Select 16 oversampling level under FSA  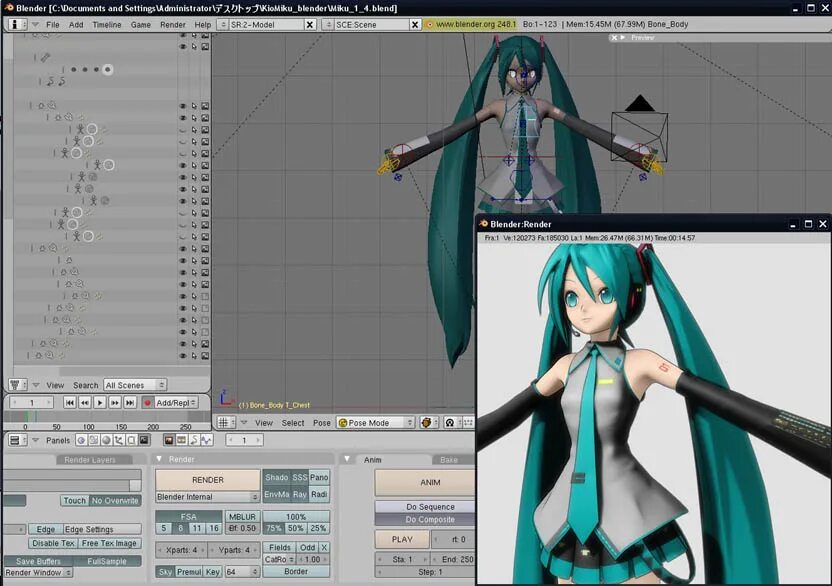coord(213,528)
